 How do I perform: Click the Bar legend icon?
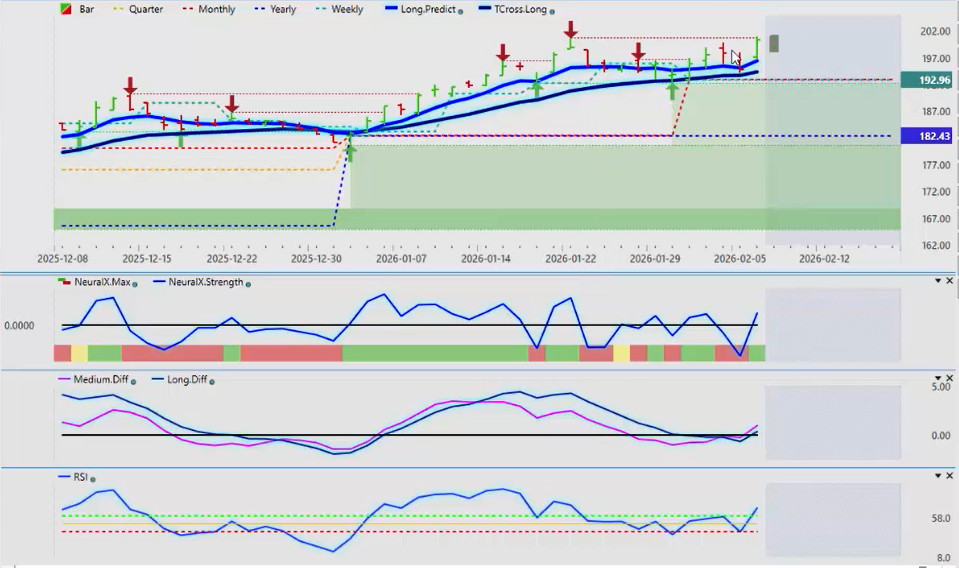(x=66, y=9)
